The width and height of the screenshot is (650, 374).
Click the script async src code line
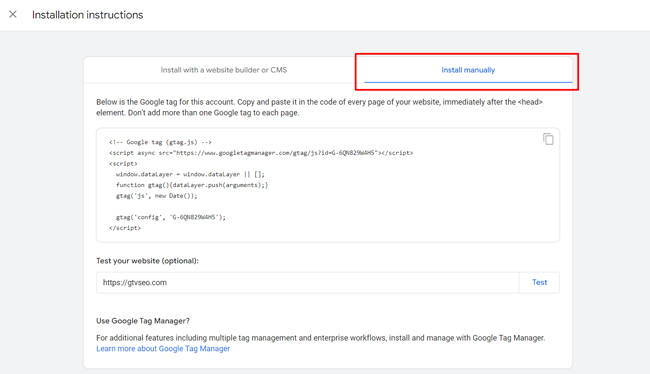tap(261, 153)
